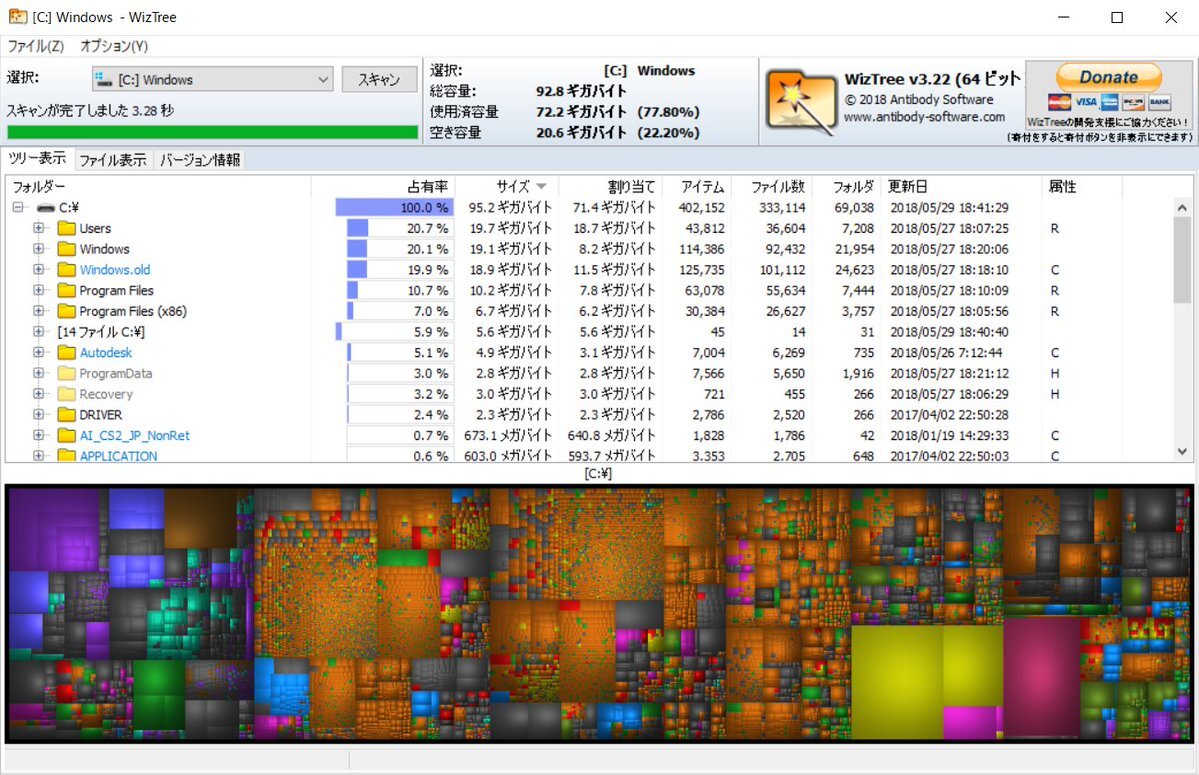Click the C: drive icon in tree
This screenshot has width=1199, height=775.
tap(46, 207)
